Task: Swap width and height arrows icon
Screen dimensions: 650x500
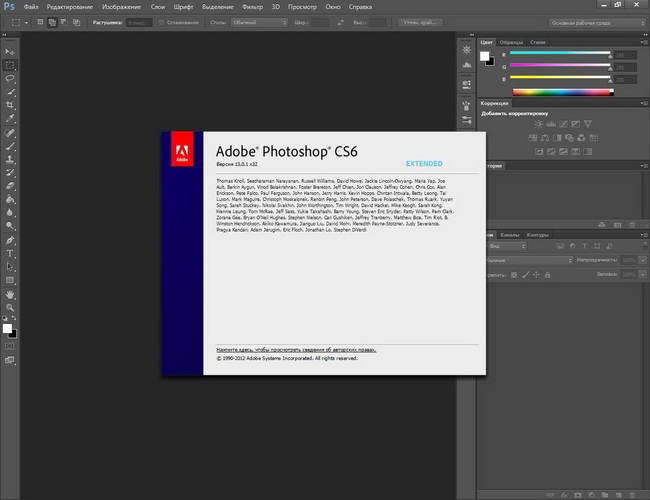Action: click(341, 22)
